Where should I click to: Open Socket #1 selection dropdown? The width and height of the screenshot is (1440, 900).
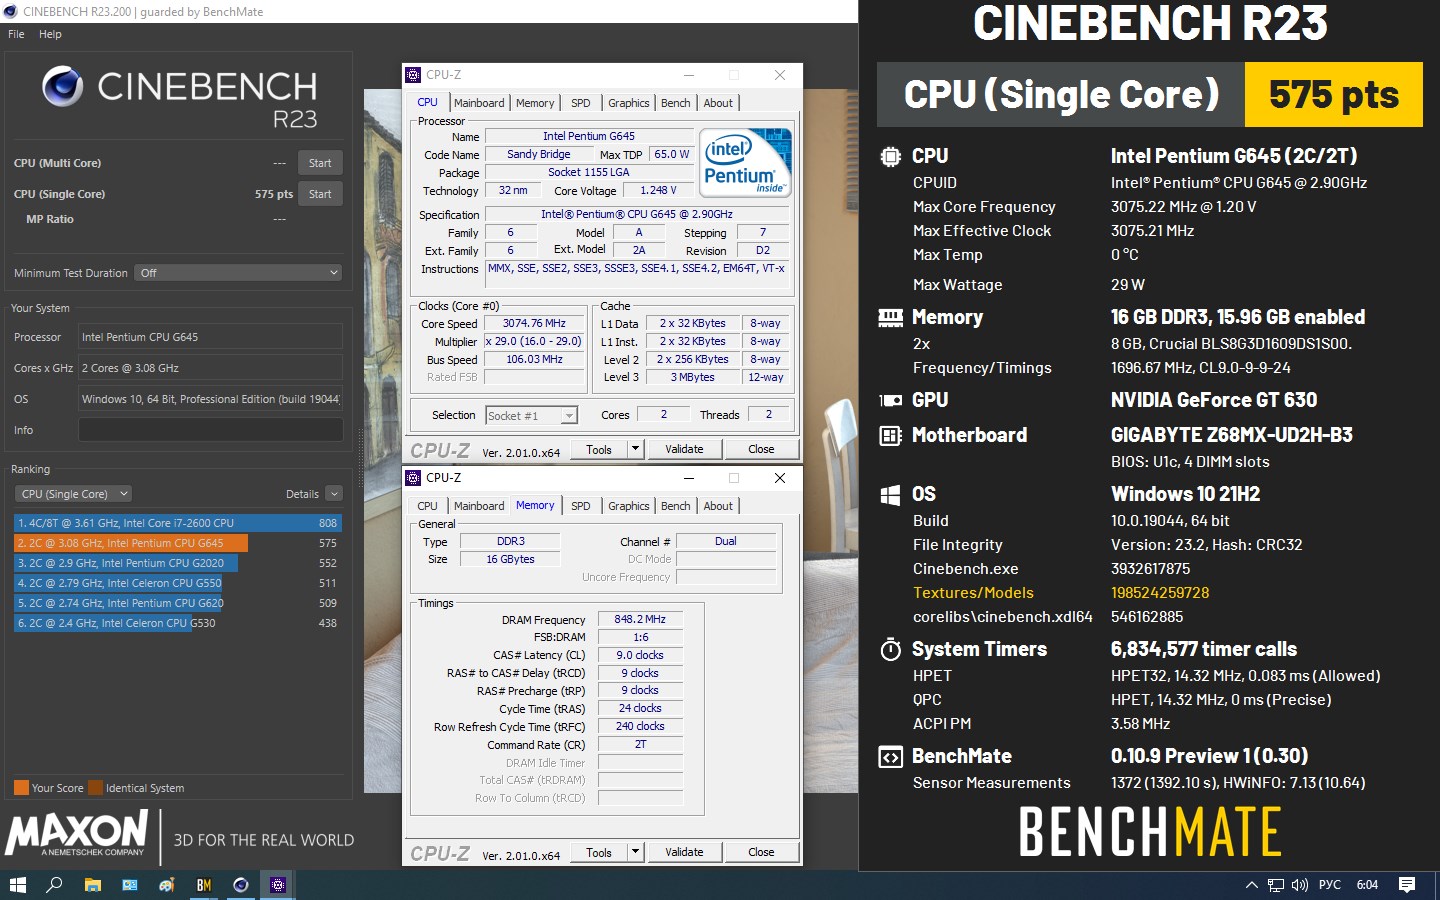pos(532,415)
